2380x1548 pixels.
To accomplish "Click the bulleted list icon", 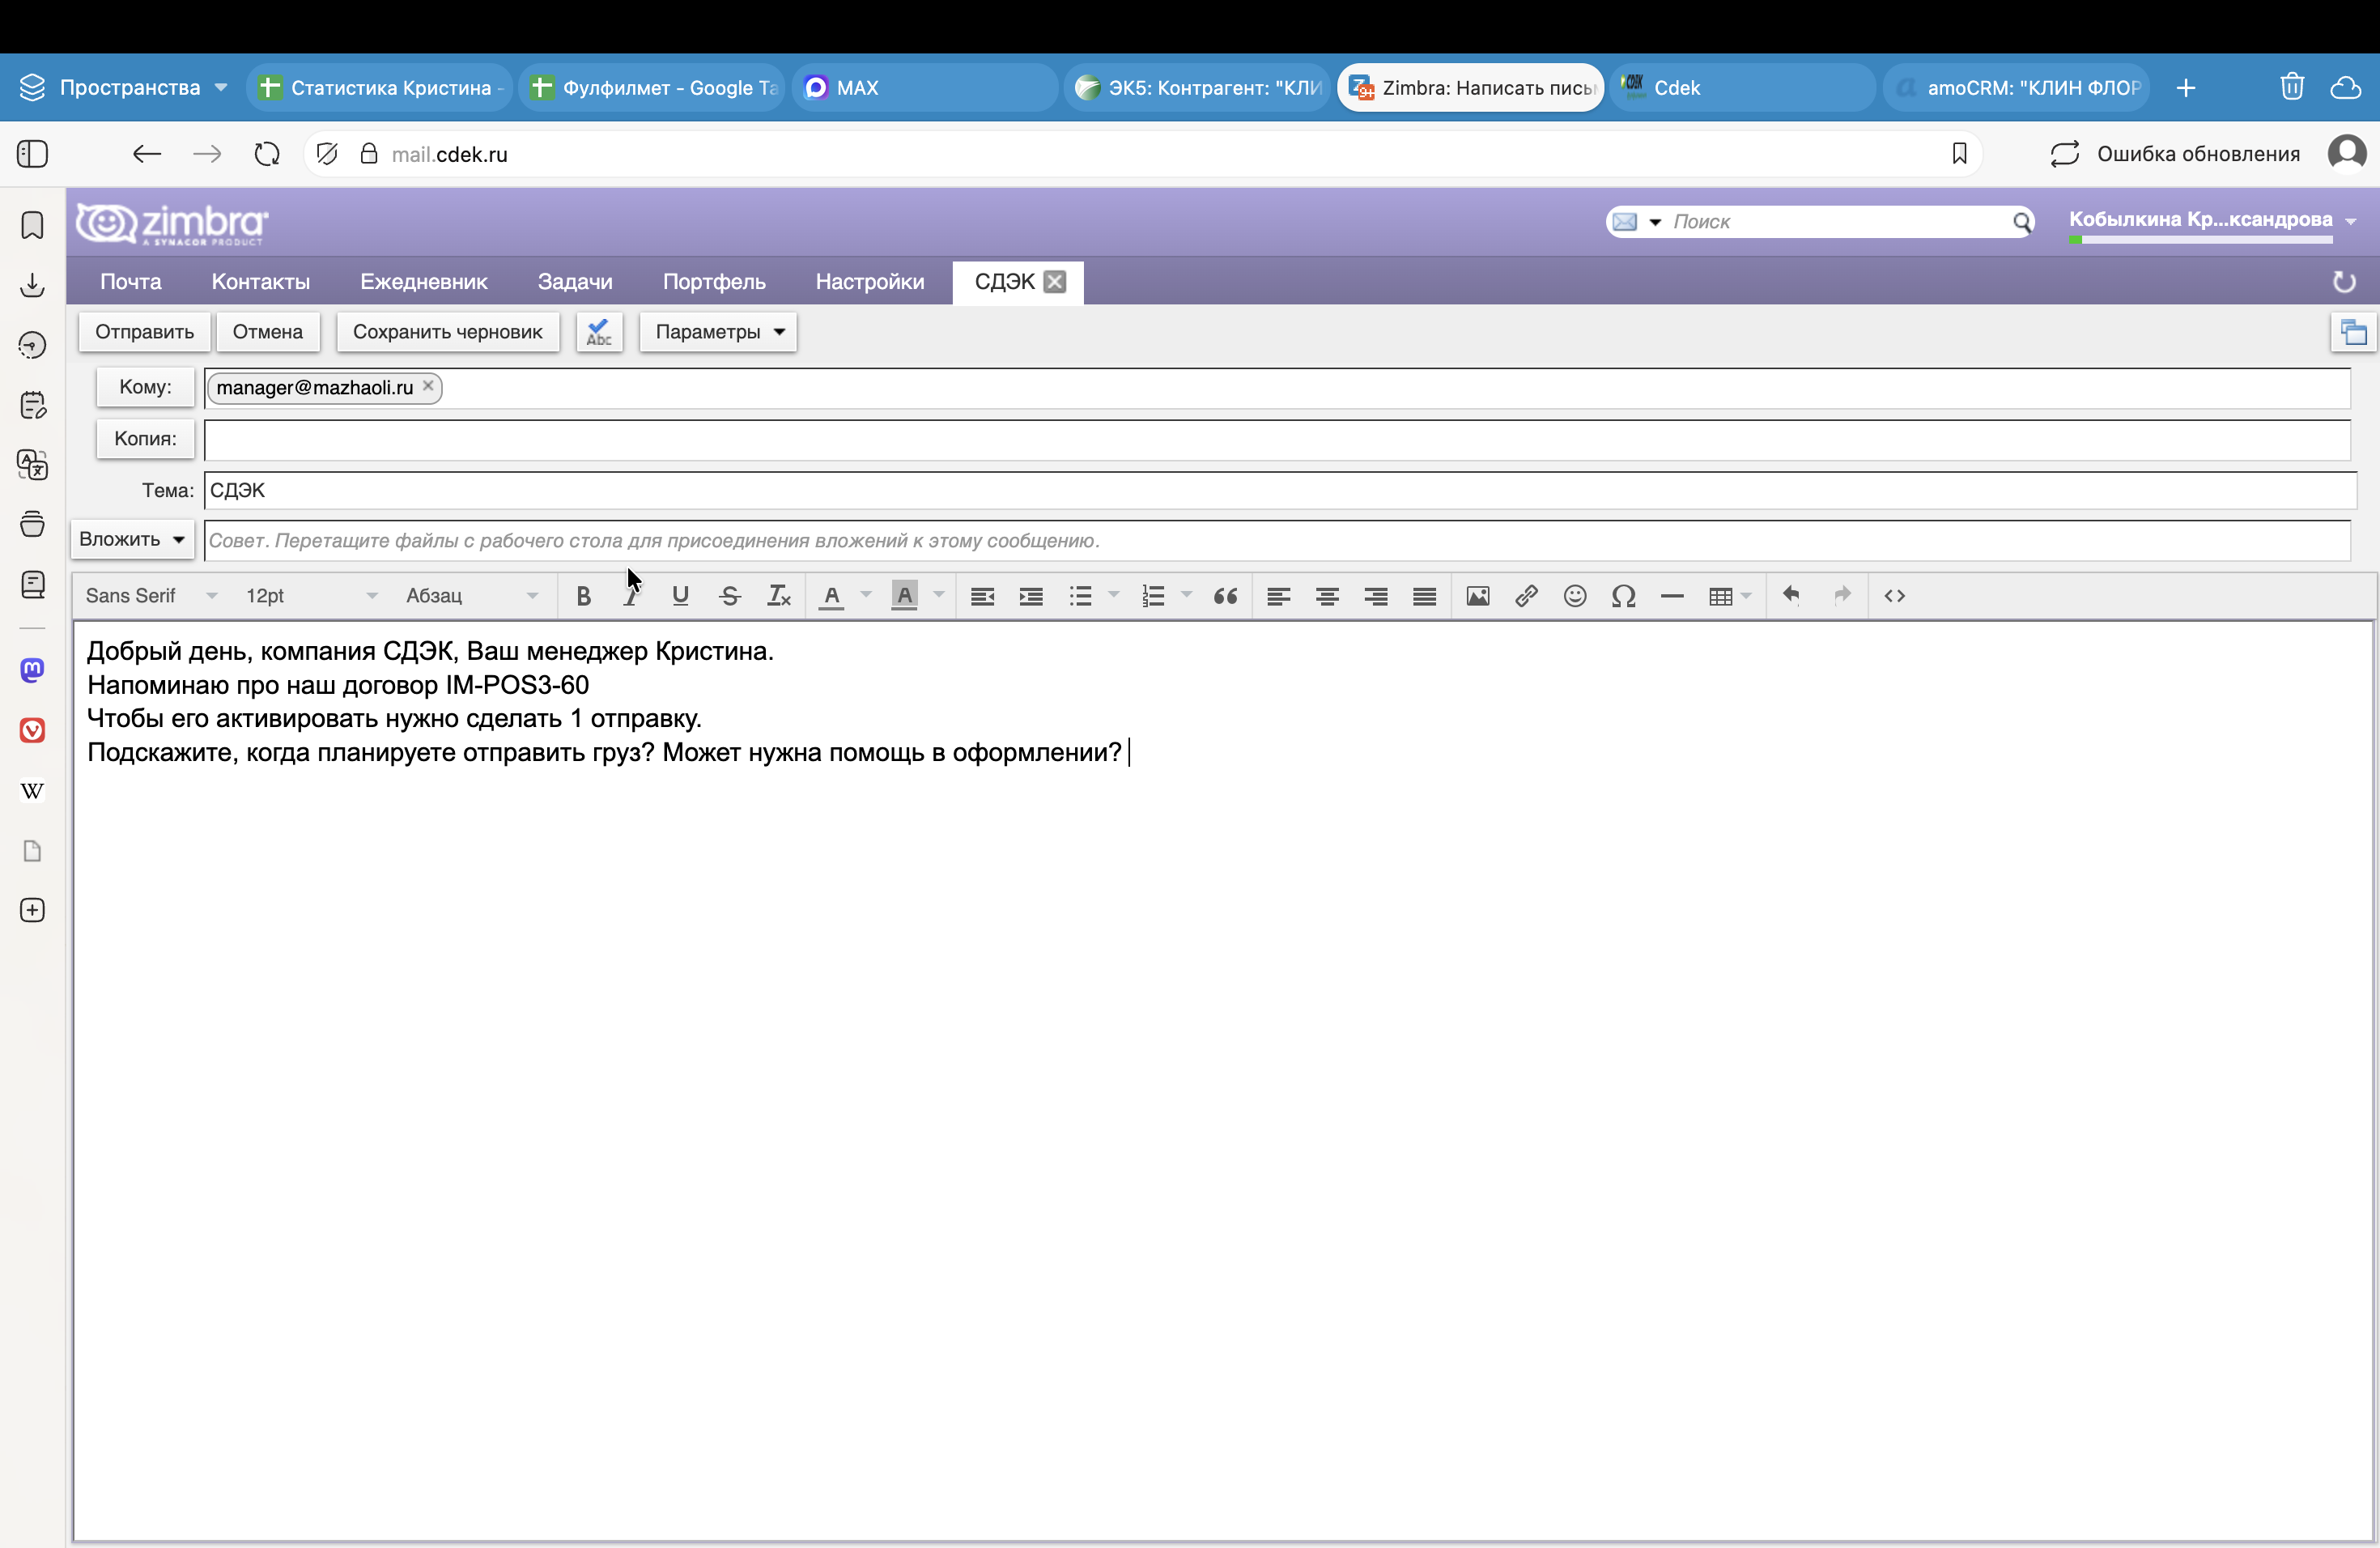I will pyautogui.click(x=1080, y=596).
